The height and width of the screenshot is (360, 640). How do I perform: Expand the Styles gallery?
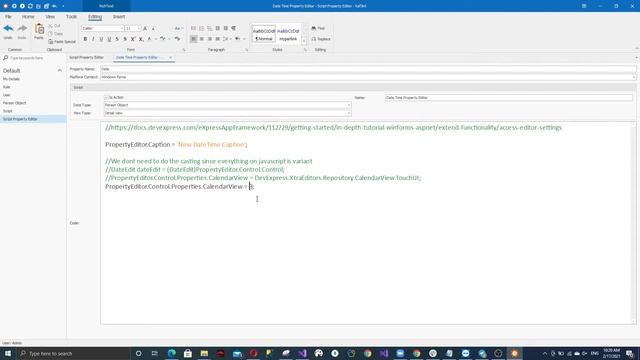pos(304,41)
